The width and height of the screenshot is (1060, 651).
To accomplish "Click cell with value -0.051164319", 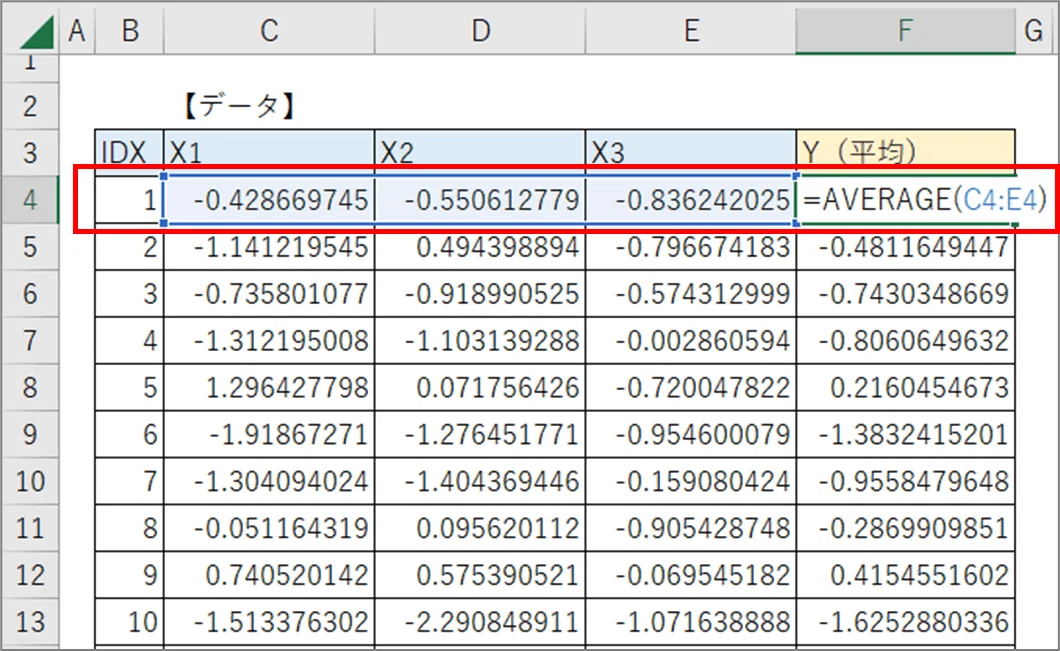I will click(x=268, y=528).
